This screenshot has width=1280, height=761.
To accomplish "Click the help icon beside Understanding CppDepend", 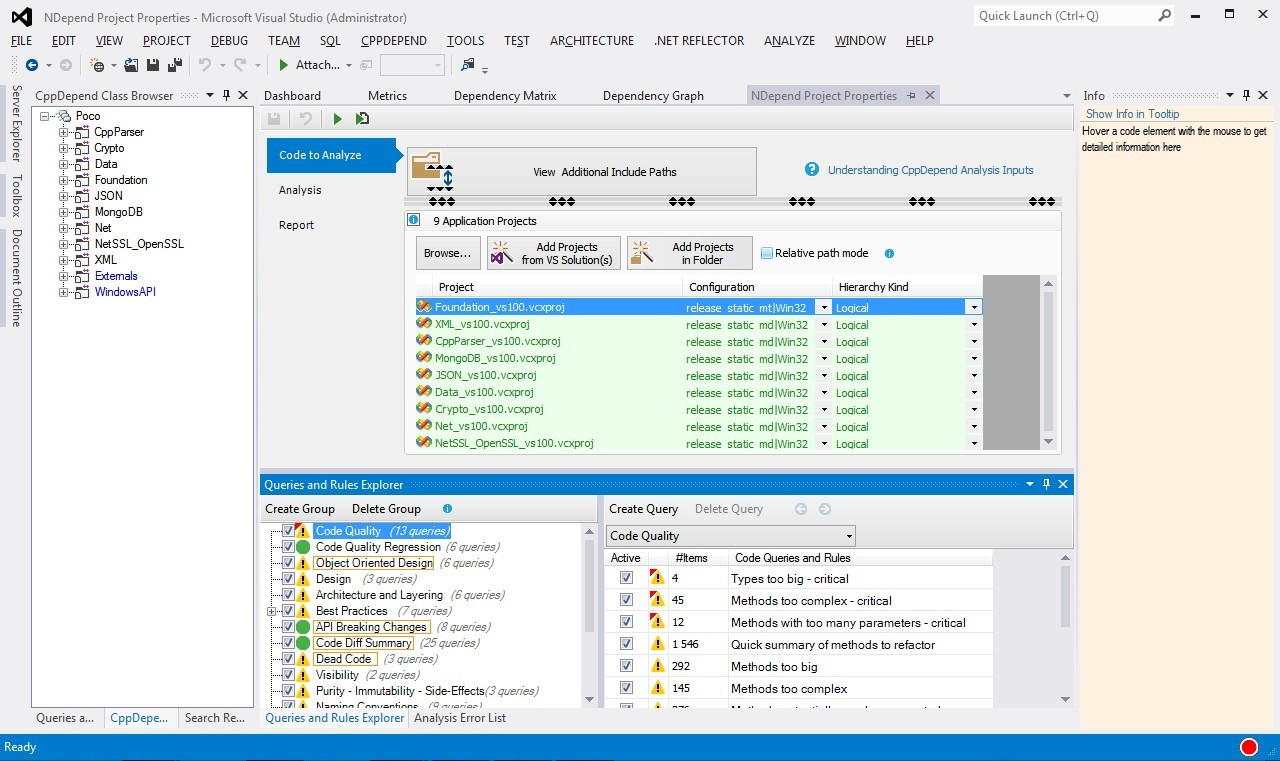I will [812, 170].
